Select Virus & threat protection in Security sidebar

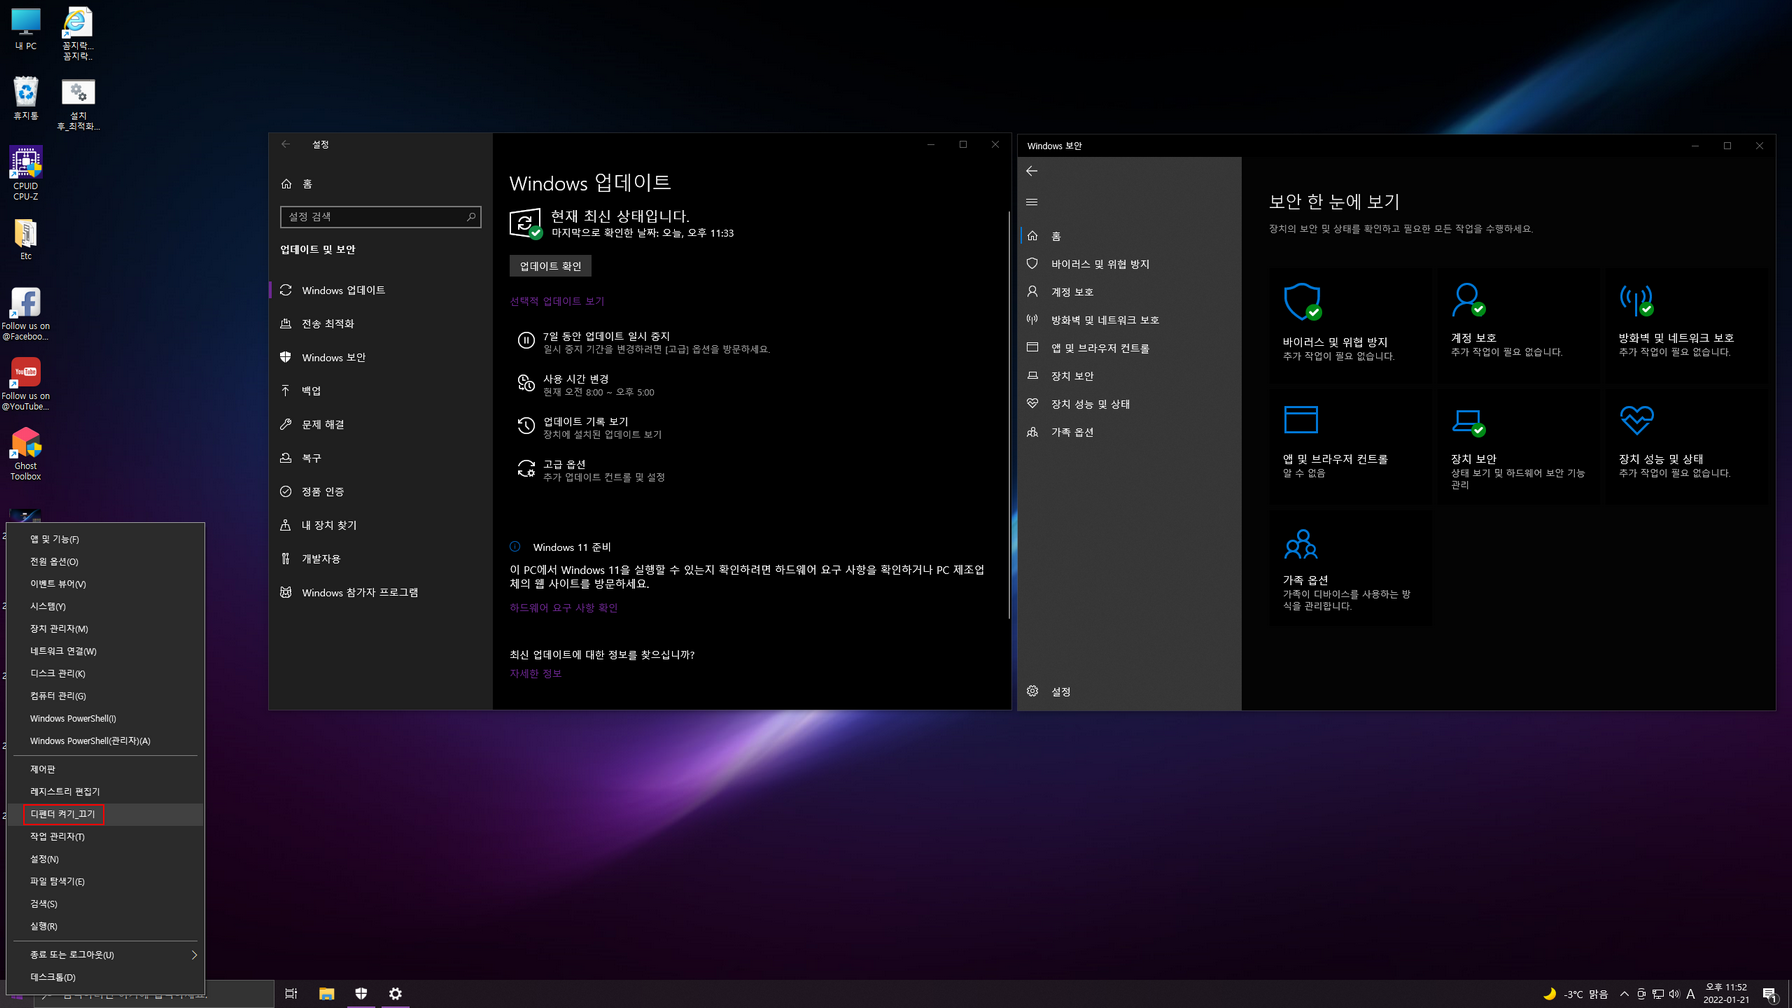tap(1130, 264)
